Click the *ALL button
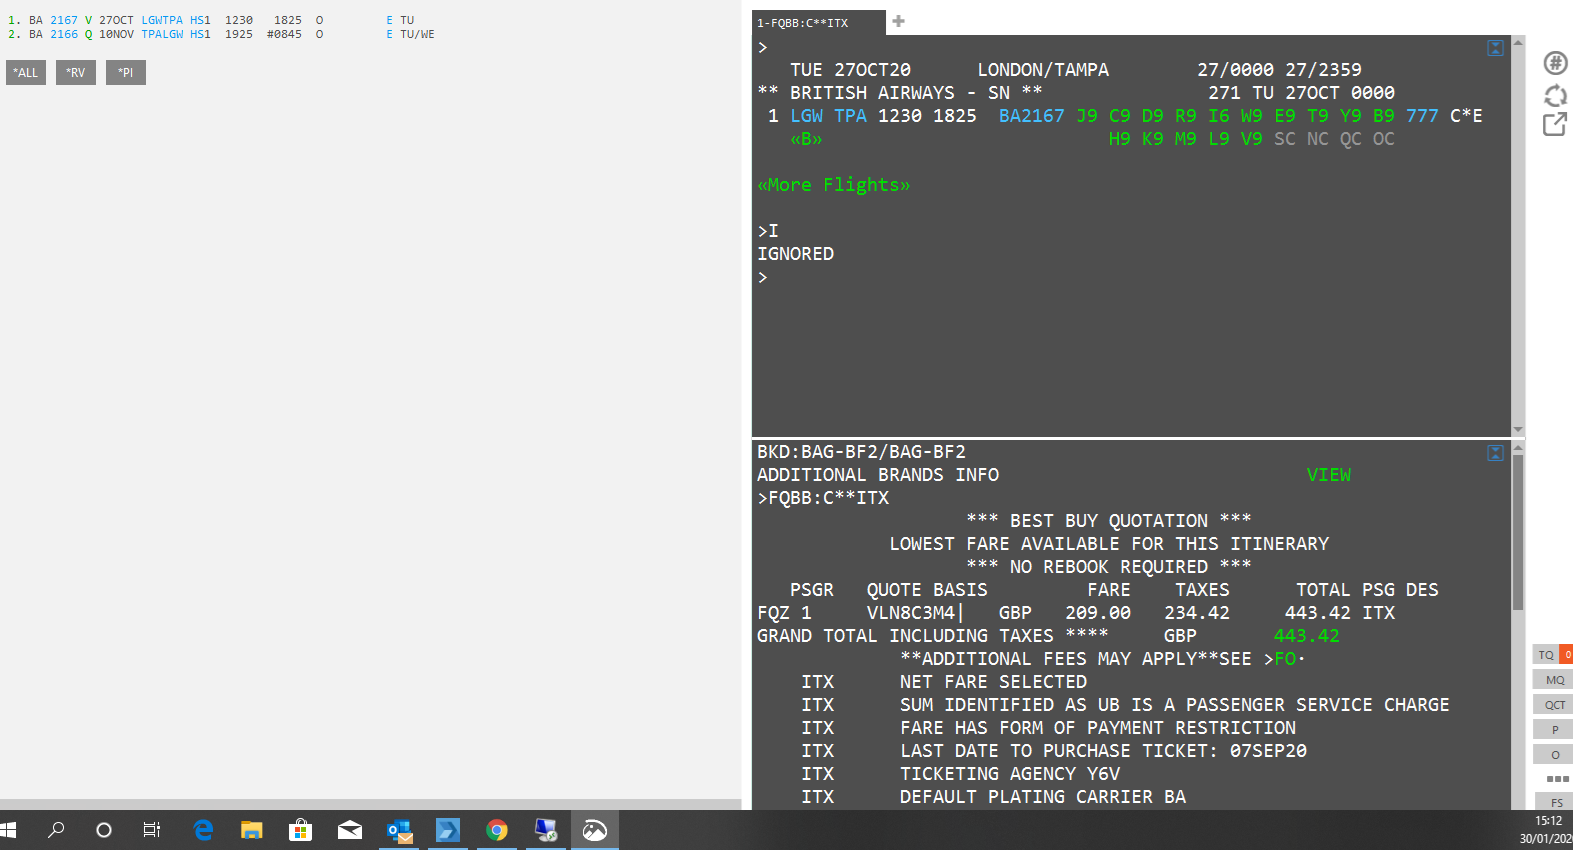 click(26, 72)
